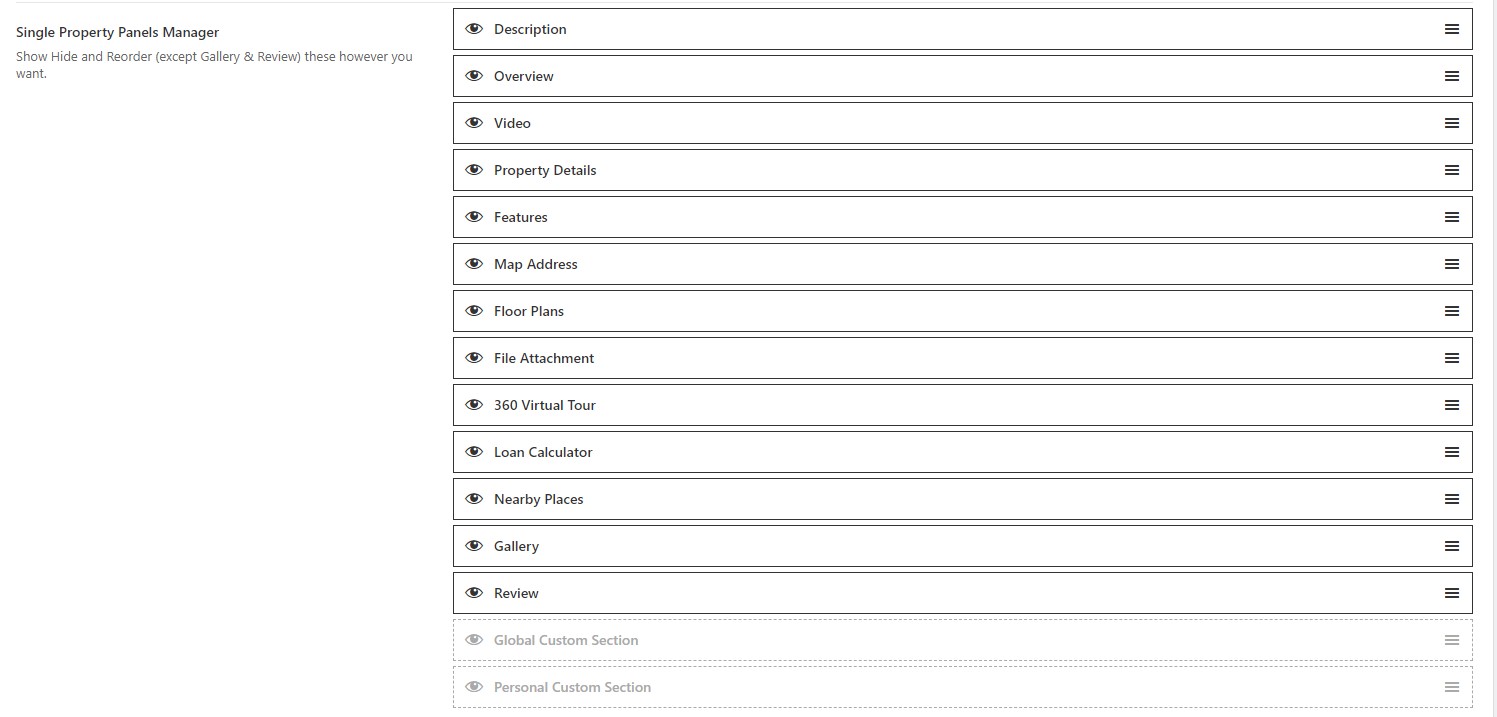Click the reorder handle for Video panel
The width and height of the screenshot is (1497, 717).
click(1451, 123)
